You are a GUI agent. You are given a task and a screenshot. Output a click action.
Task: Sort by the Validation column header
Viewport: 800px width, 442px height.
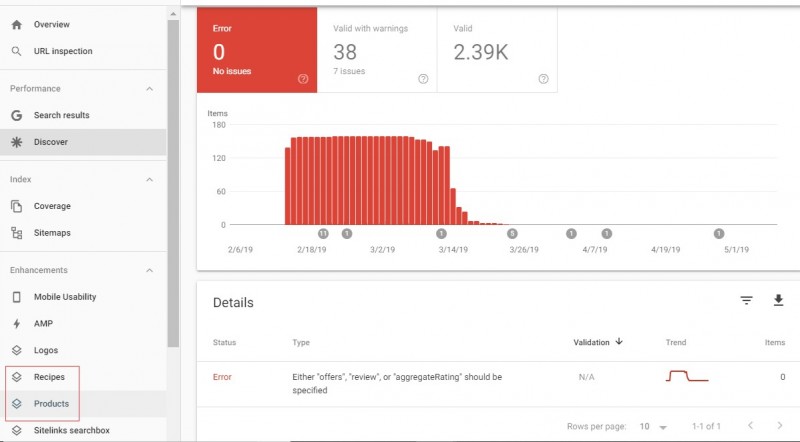tap(598, 342)
